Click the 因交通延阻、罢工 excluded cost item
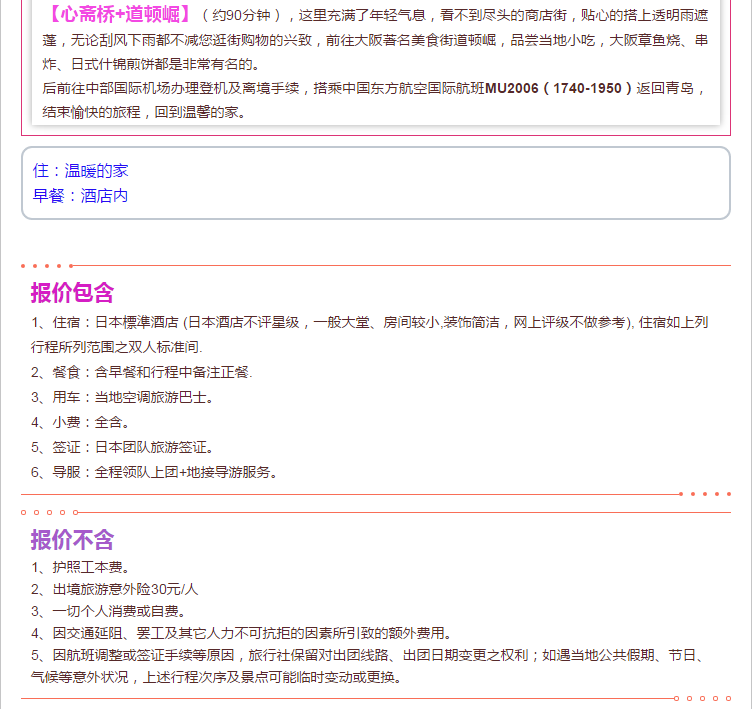Screen dimensions: 752x709 point(241,633)
